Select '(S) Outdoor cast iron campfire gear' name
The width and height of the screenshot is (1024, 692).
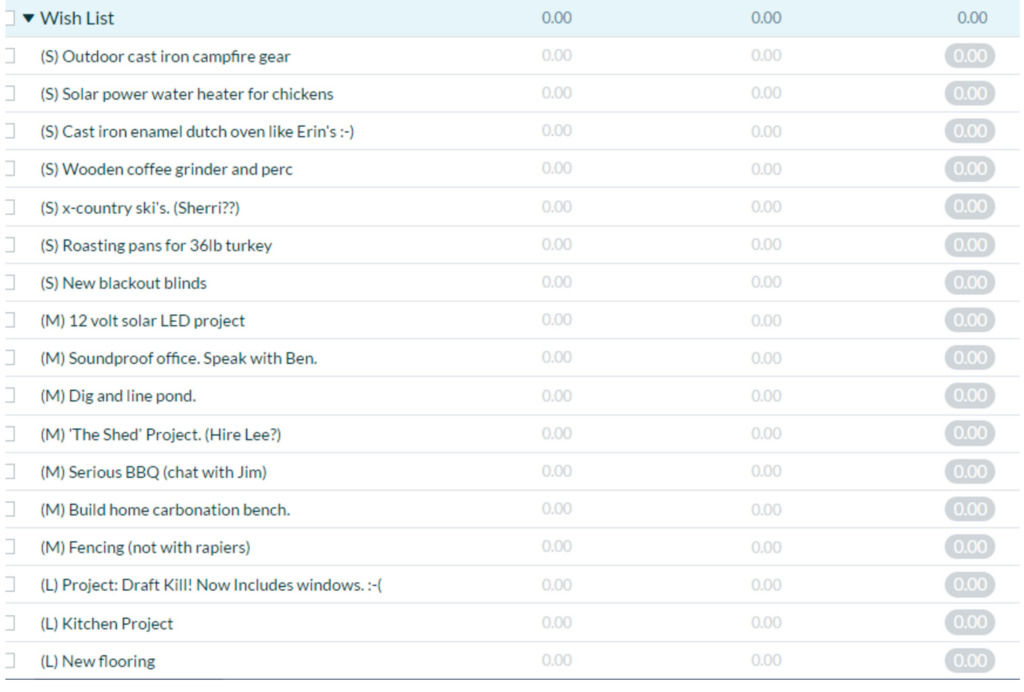(x=165, y=57)
